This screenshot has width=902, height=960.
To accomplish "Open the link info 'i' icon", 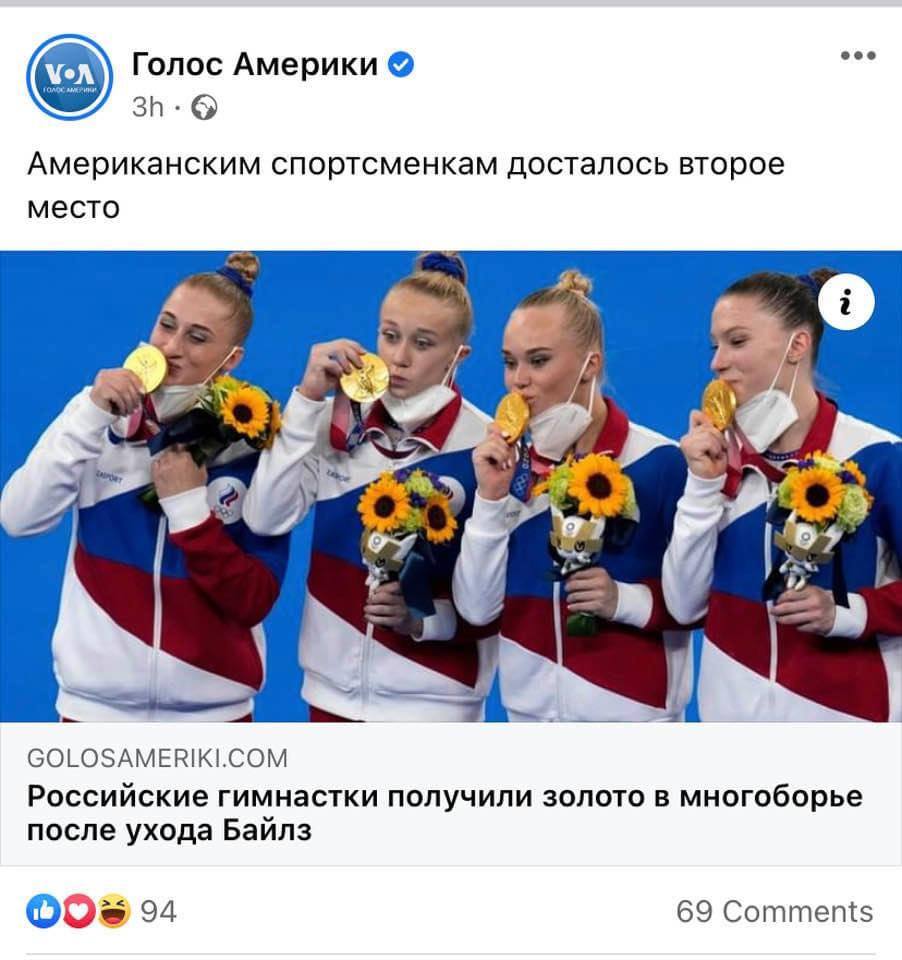I will (x=846, y=302).
